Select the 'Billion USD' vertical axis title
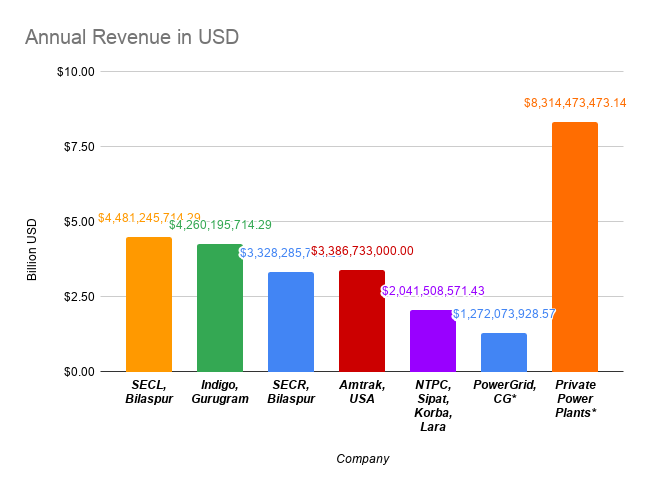Screen dimensions: 648x490 pos(32,250)
